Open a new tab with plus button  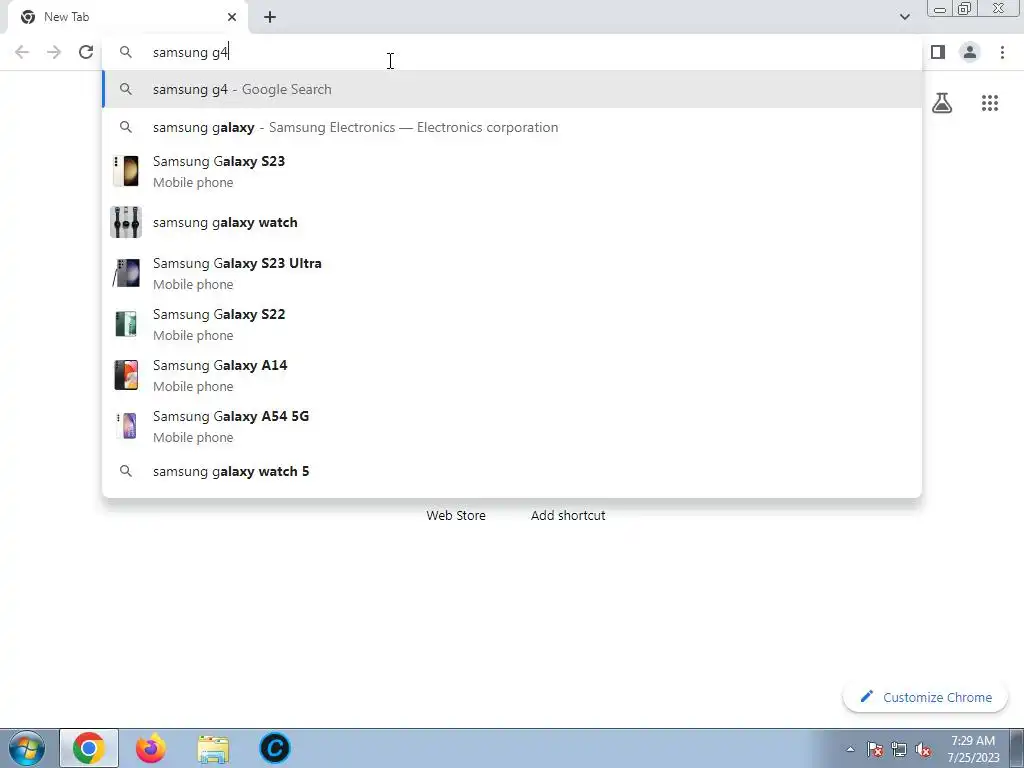coord(270,17)
